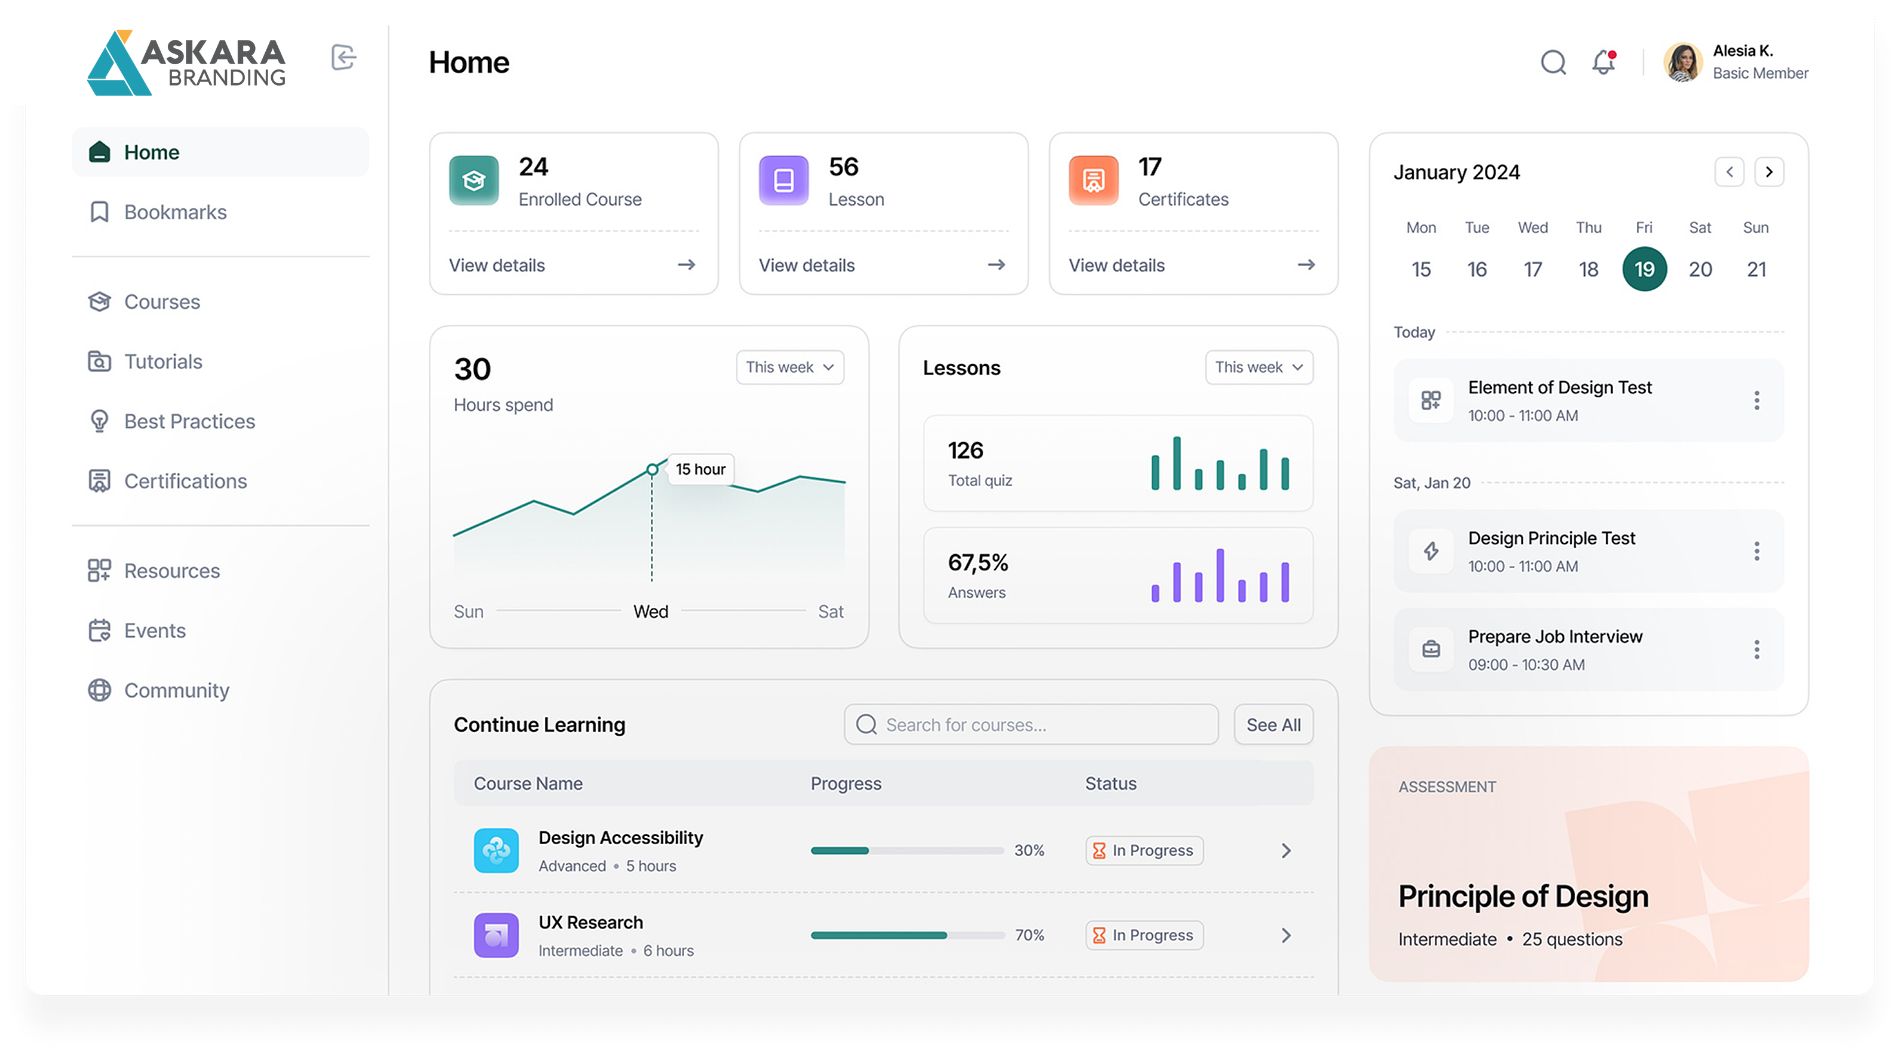
Task: Open the notifications bell
Action: (x=1604, y=62)
